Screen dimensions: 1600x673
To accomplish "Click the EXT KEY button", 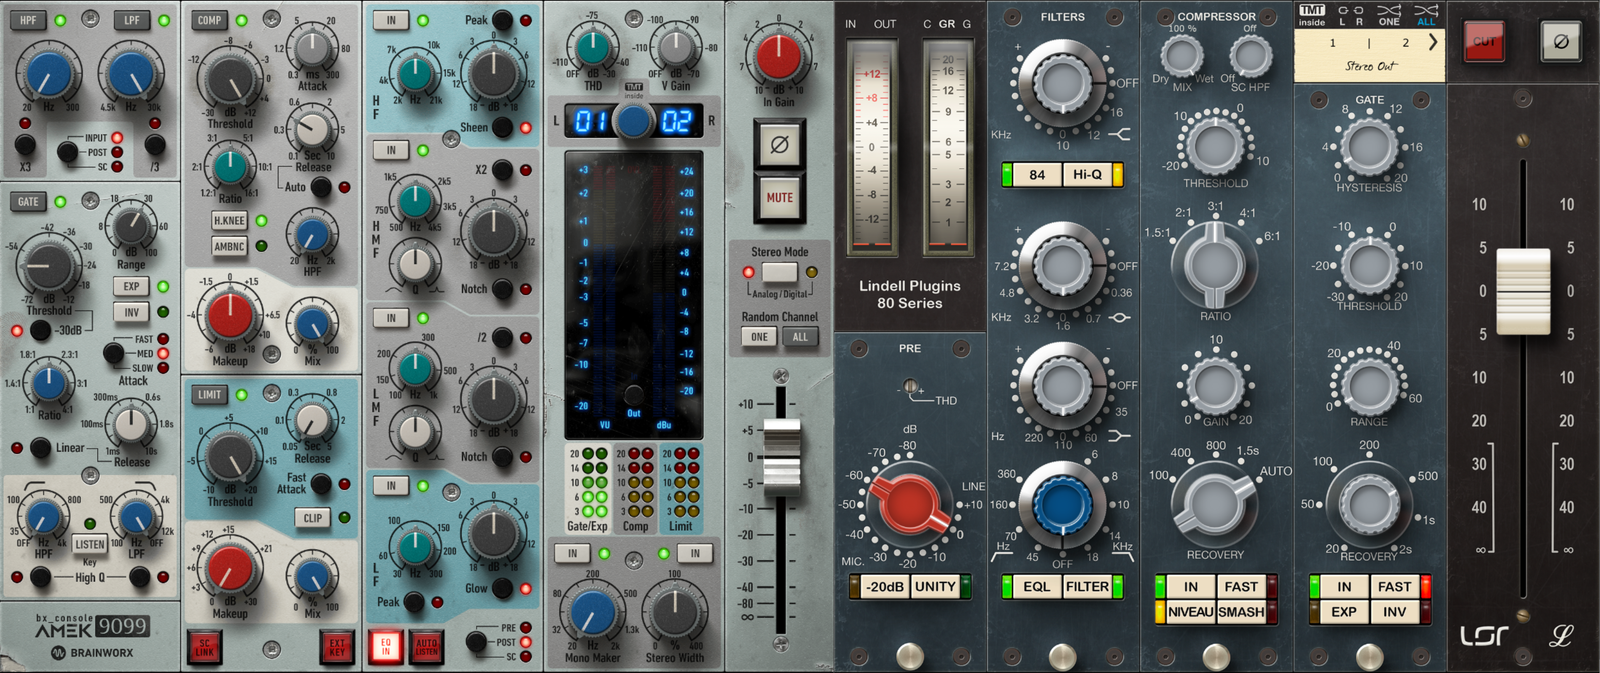I will (337, 646).
